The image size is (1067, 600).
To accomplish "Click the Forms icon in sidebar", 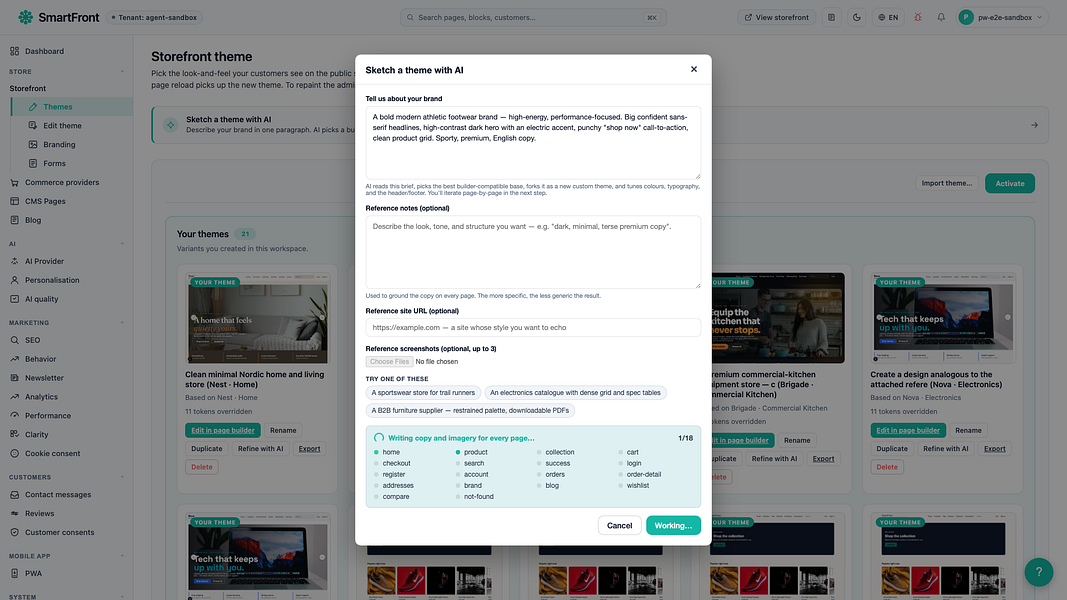I will (33, 163).
